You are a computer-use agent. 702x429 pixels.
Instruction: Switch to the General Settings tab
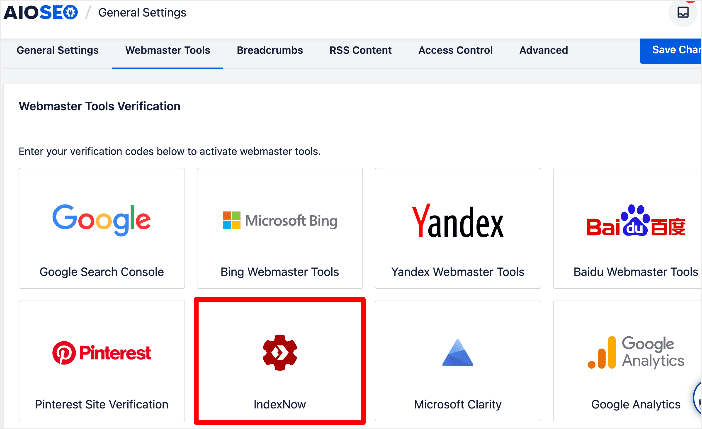click(x=57, y=50)
